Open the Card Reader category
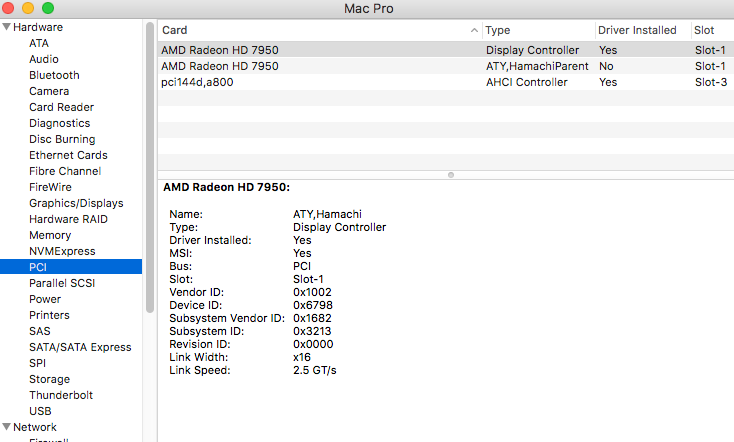Image resolution: width=734 pixels, height=442 pixels. (61, 107)
